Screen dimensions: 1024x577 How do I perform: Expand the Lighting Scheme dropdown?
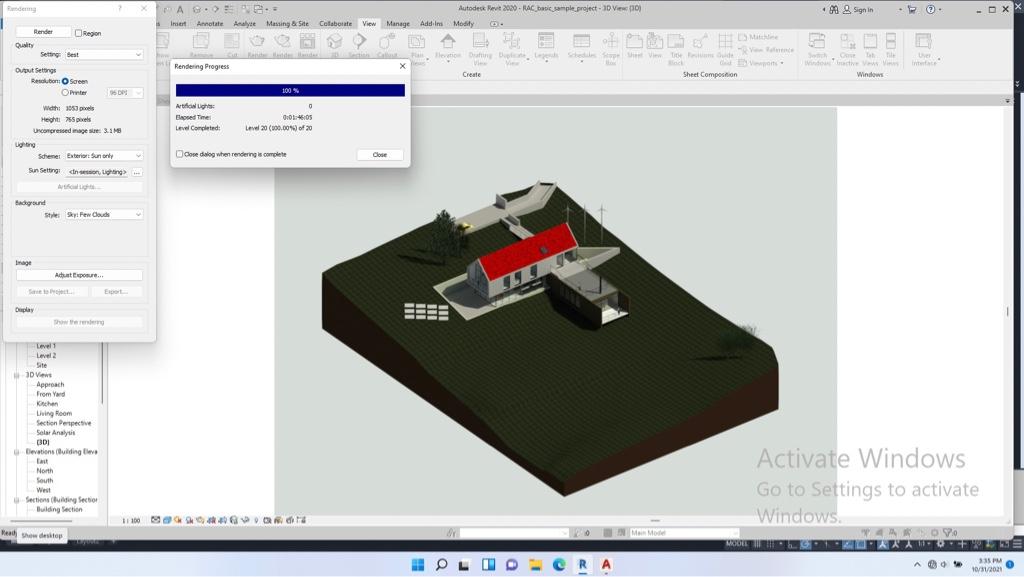104,156
